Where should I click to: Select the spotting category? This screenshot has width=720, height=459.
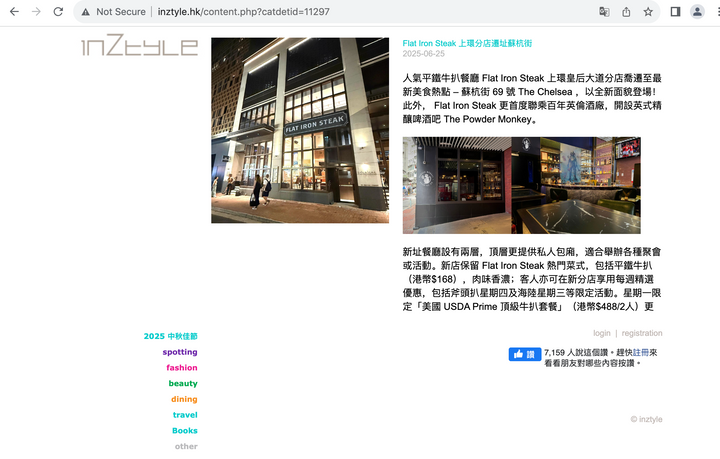pyautogui.click(x=180, y=352)
